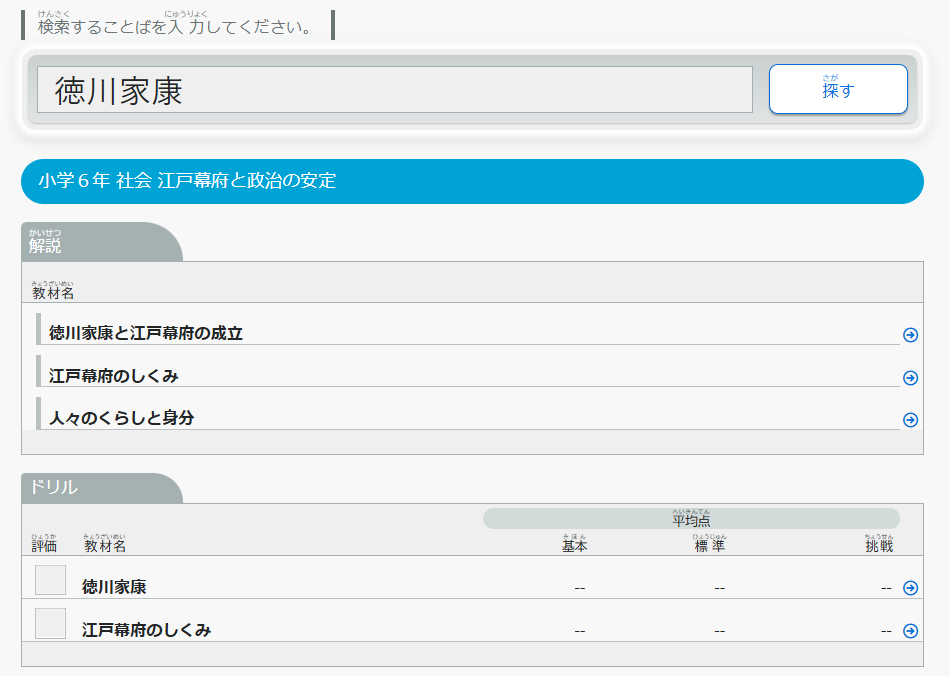Open the 人々のくらしと身分 explanation link
The image size is (950, 676).
click(121, 418)
